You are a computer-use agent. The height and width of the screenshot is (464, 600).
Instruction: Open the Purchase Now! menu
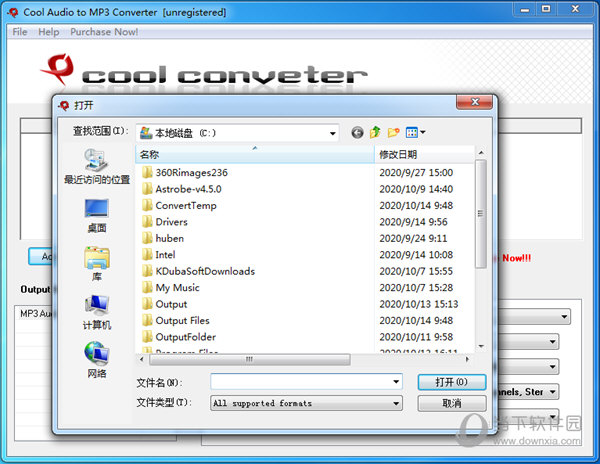tap(104, 32)
